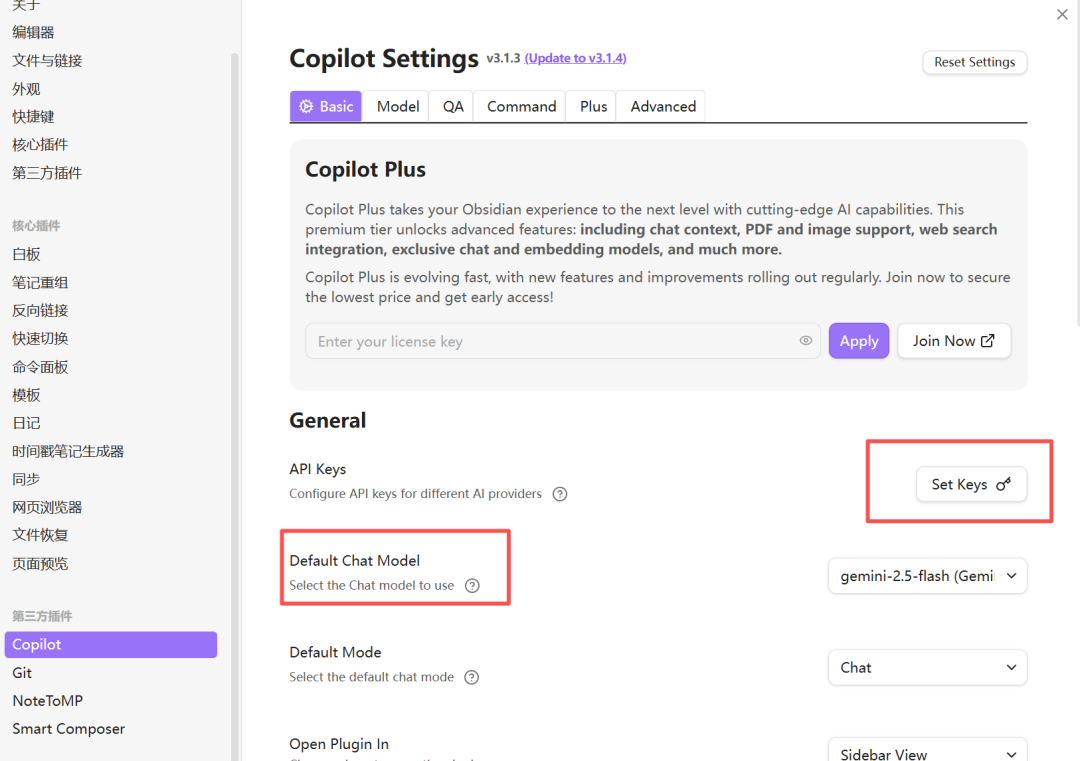Open Git plugin settings in sidebar
1080x761 pixels.
click(x=23, y=673)
